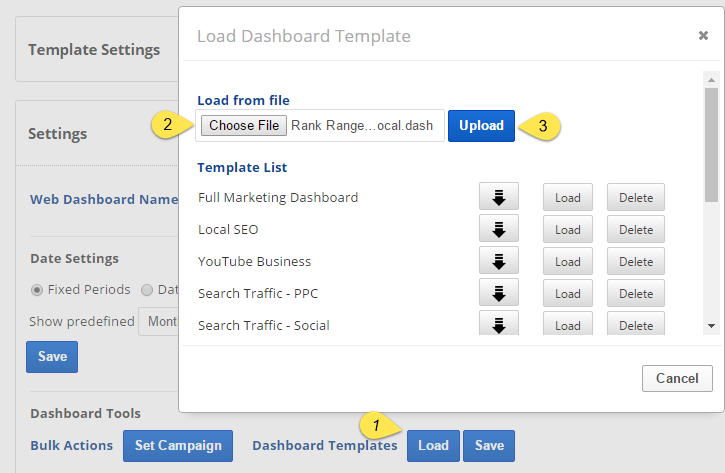Screen dimensions: 725x473
Task: Save the current dashboard as a template
Action: tap(489, 445)
